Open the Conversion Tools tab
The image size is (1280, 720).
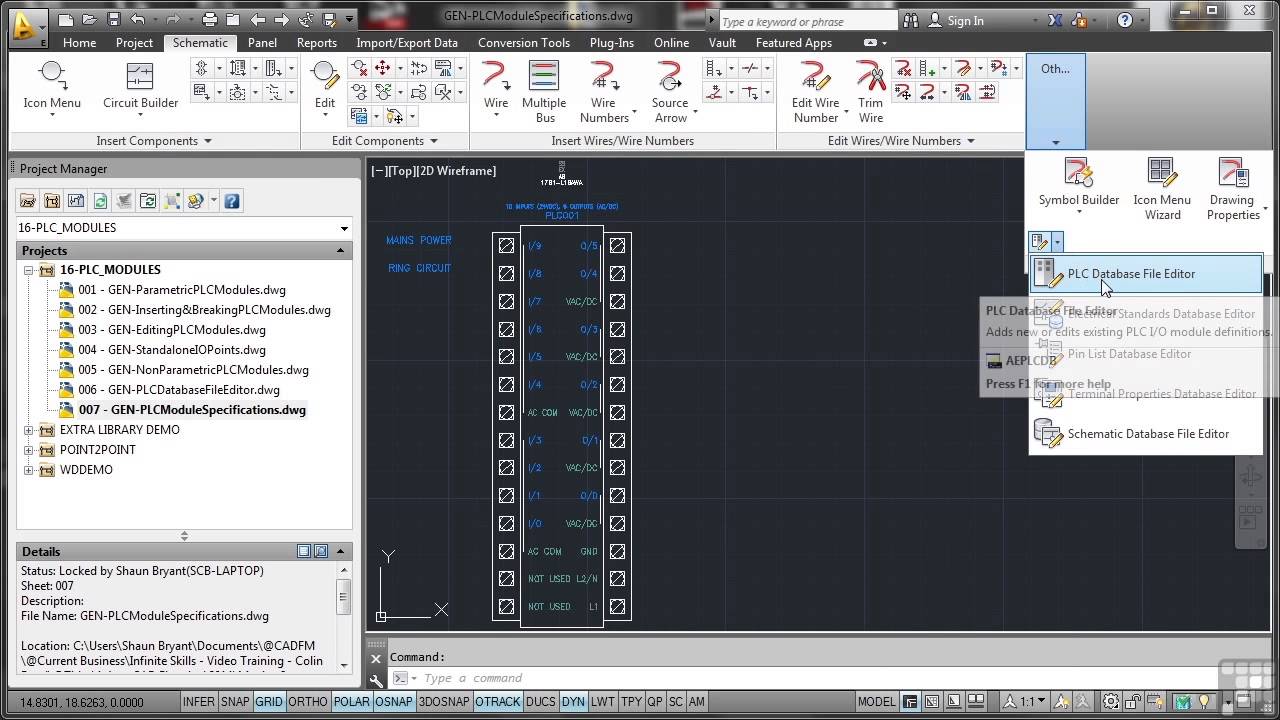click(524, 43)
